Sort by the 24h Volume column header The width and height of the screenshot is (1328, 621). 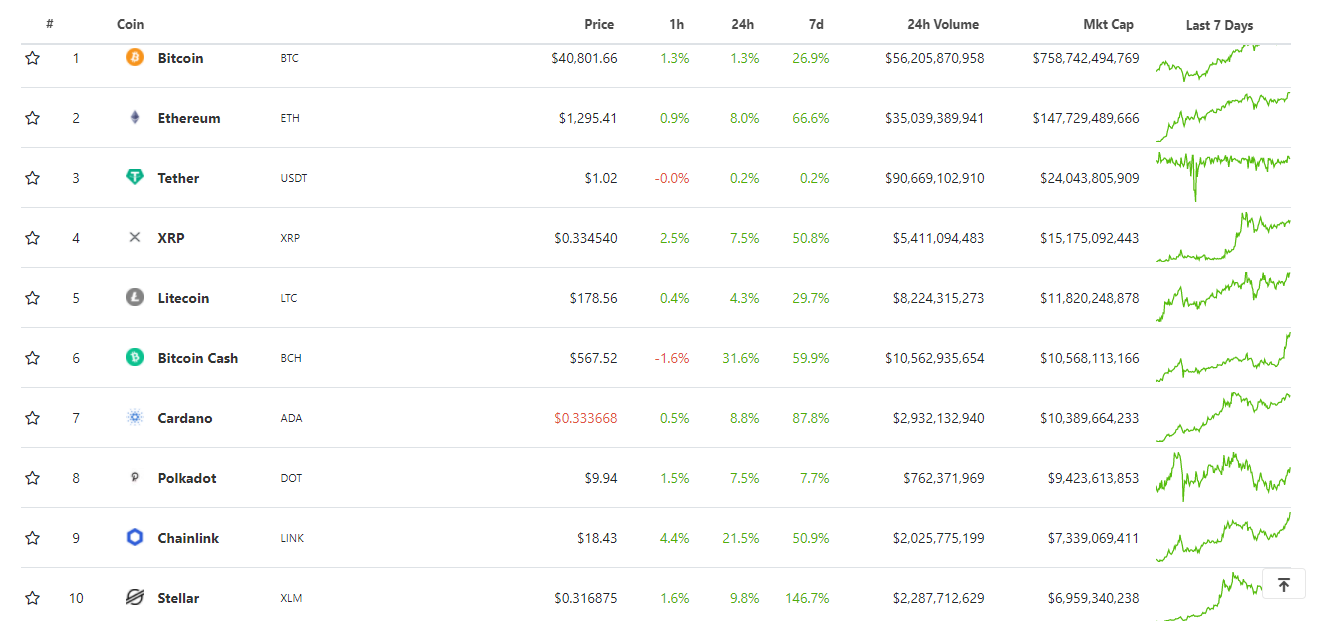click(942, 24)
